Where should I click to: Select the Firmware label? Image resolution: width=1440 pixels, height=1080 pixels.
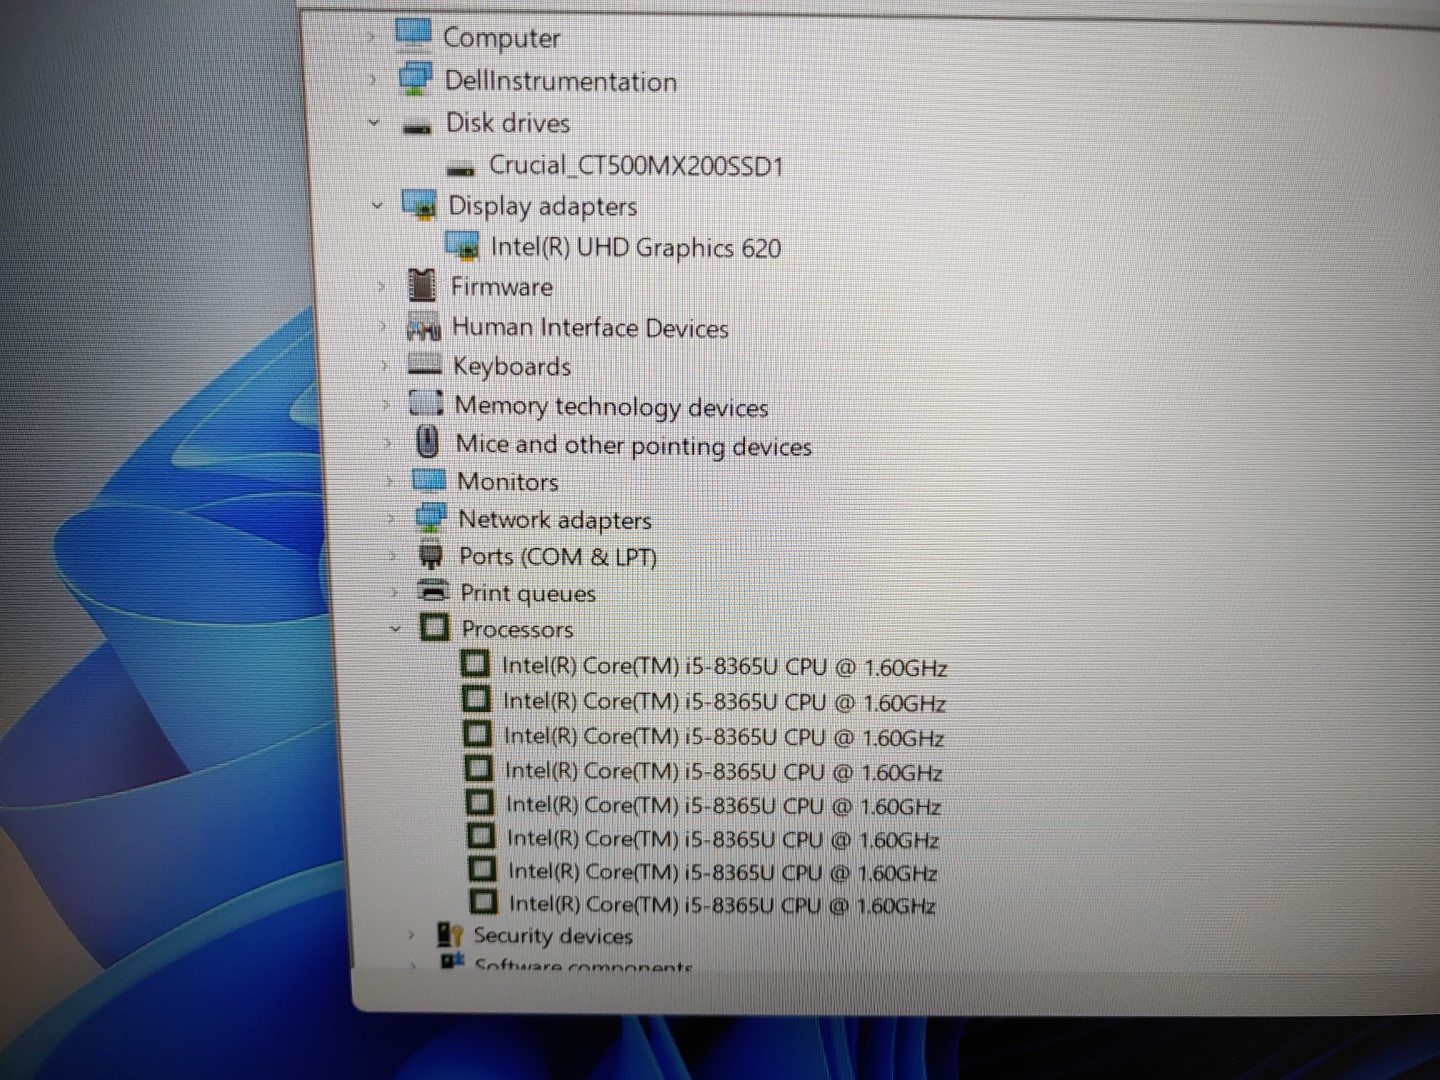pos(501,287)
